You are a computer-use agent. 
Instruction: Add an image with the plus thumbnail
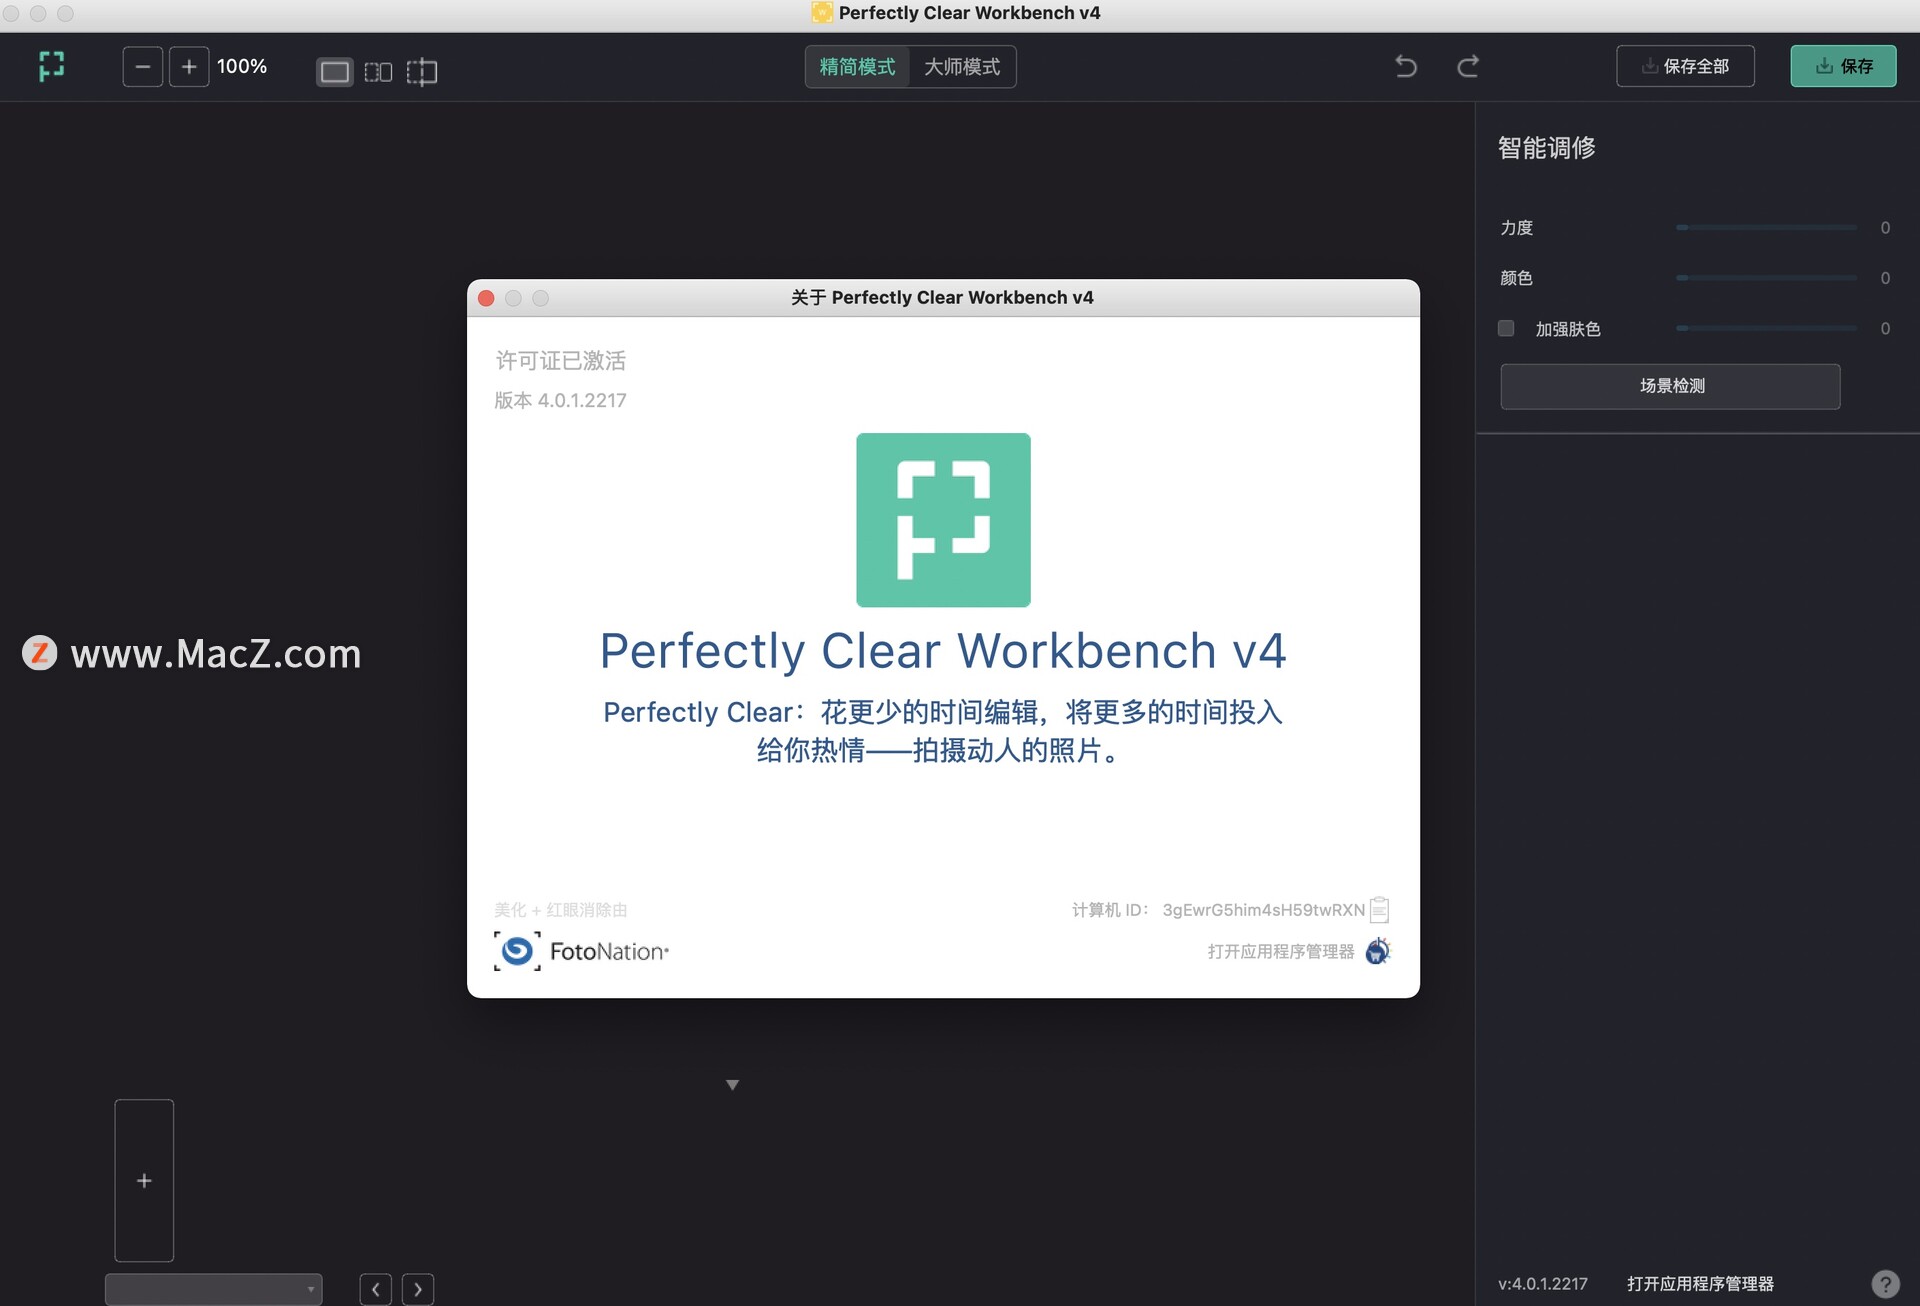(x=144, y=1181)
